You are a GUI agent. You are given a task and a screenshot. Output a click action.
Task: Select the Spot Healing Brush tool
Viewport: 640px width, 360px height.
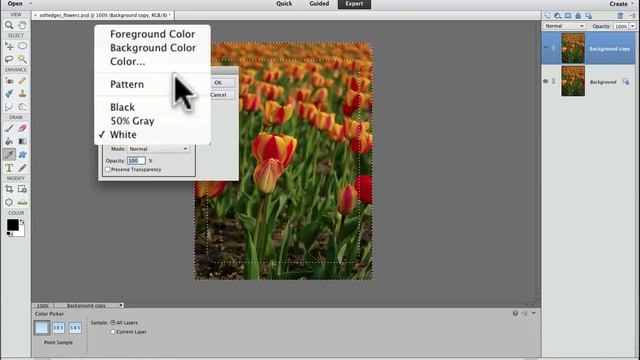22,81
